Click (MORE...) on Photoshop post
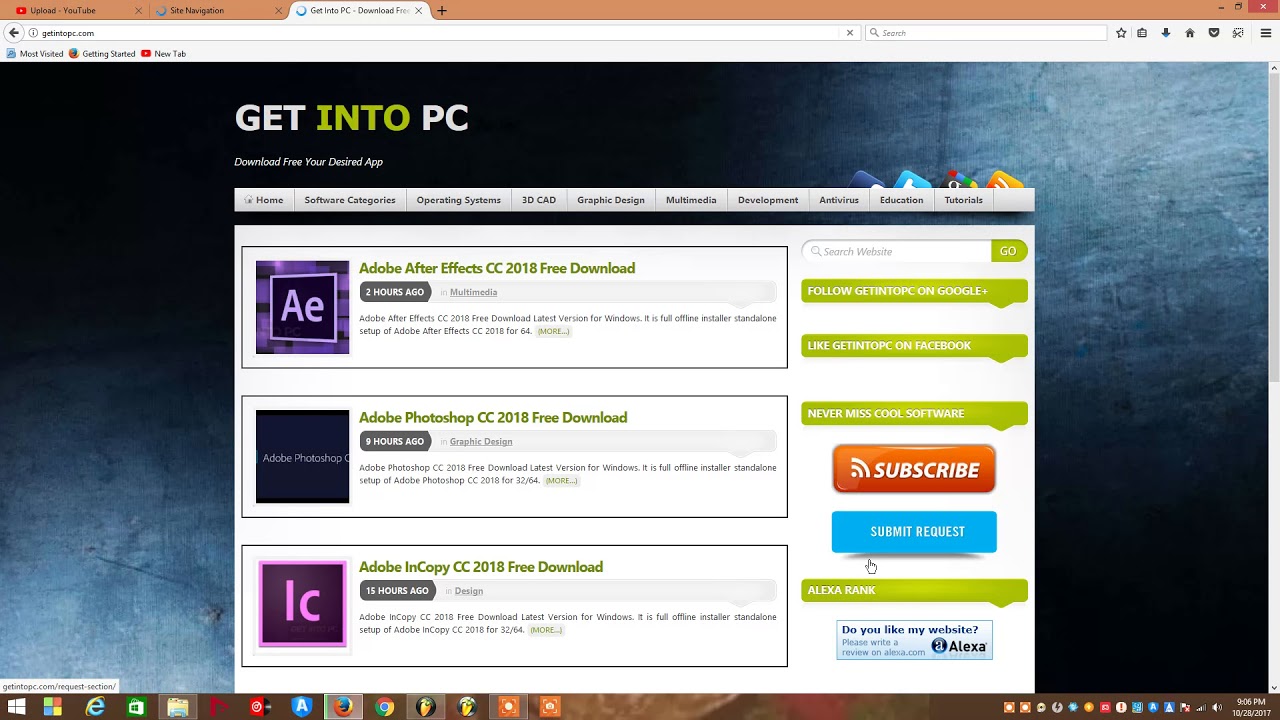 [x=562, y=480]
